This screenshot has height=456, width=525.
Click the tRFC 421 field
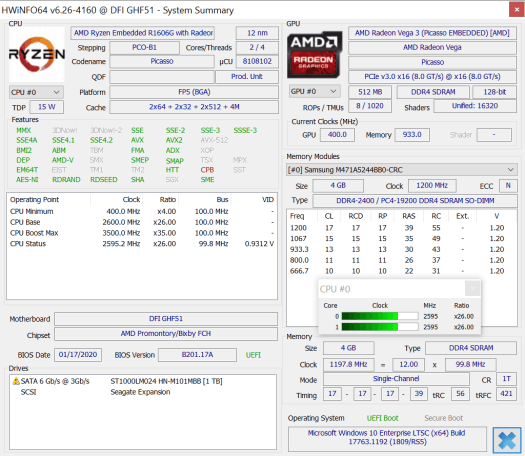pos(506,394)
